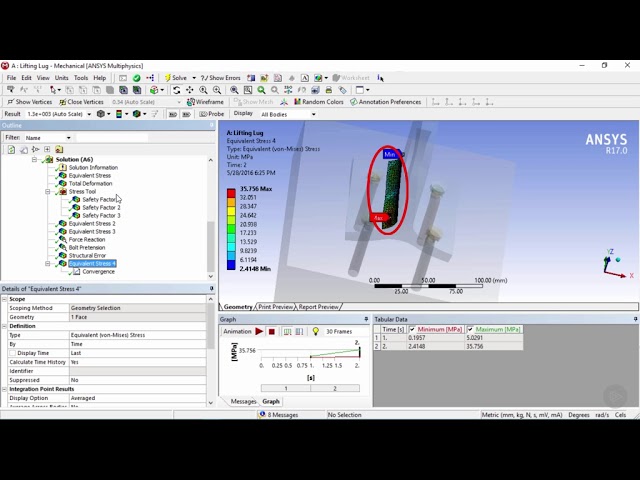Select step 1 segment below graph

click(x=286, y=388)
